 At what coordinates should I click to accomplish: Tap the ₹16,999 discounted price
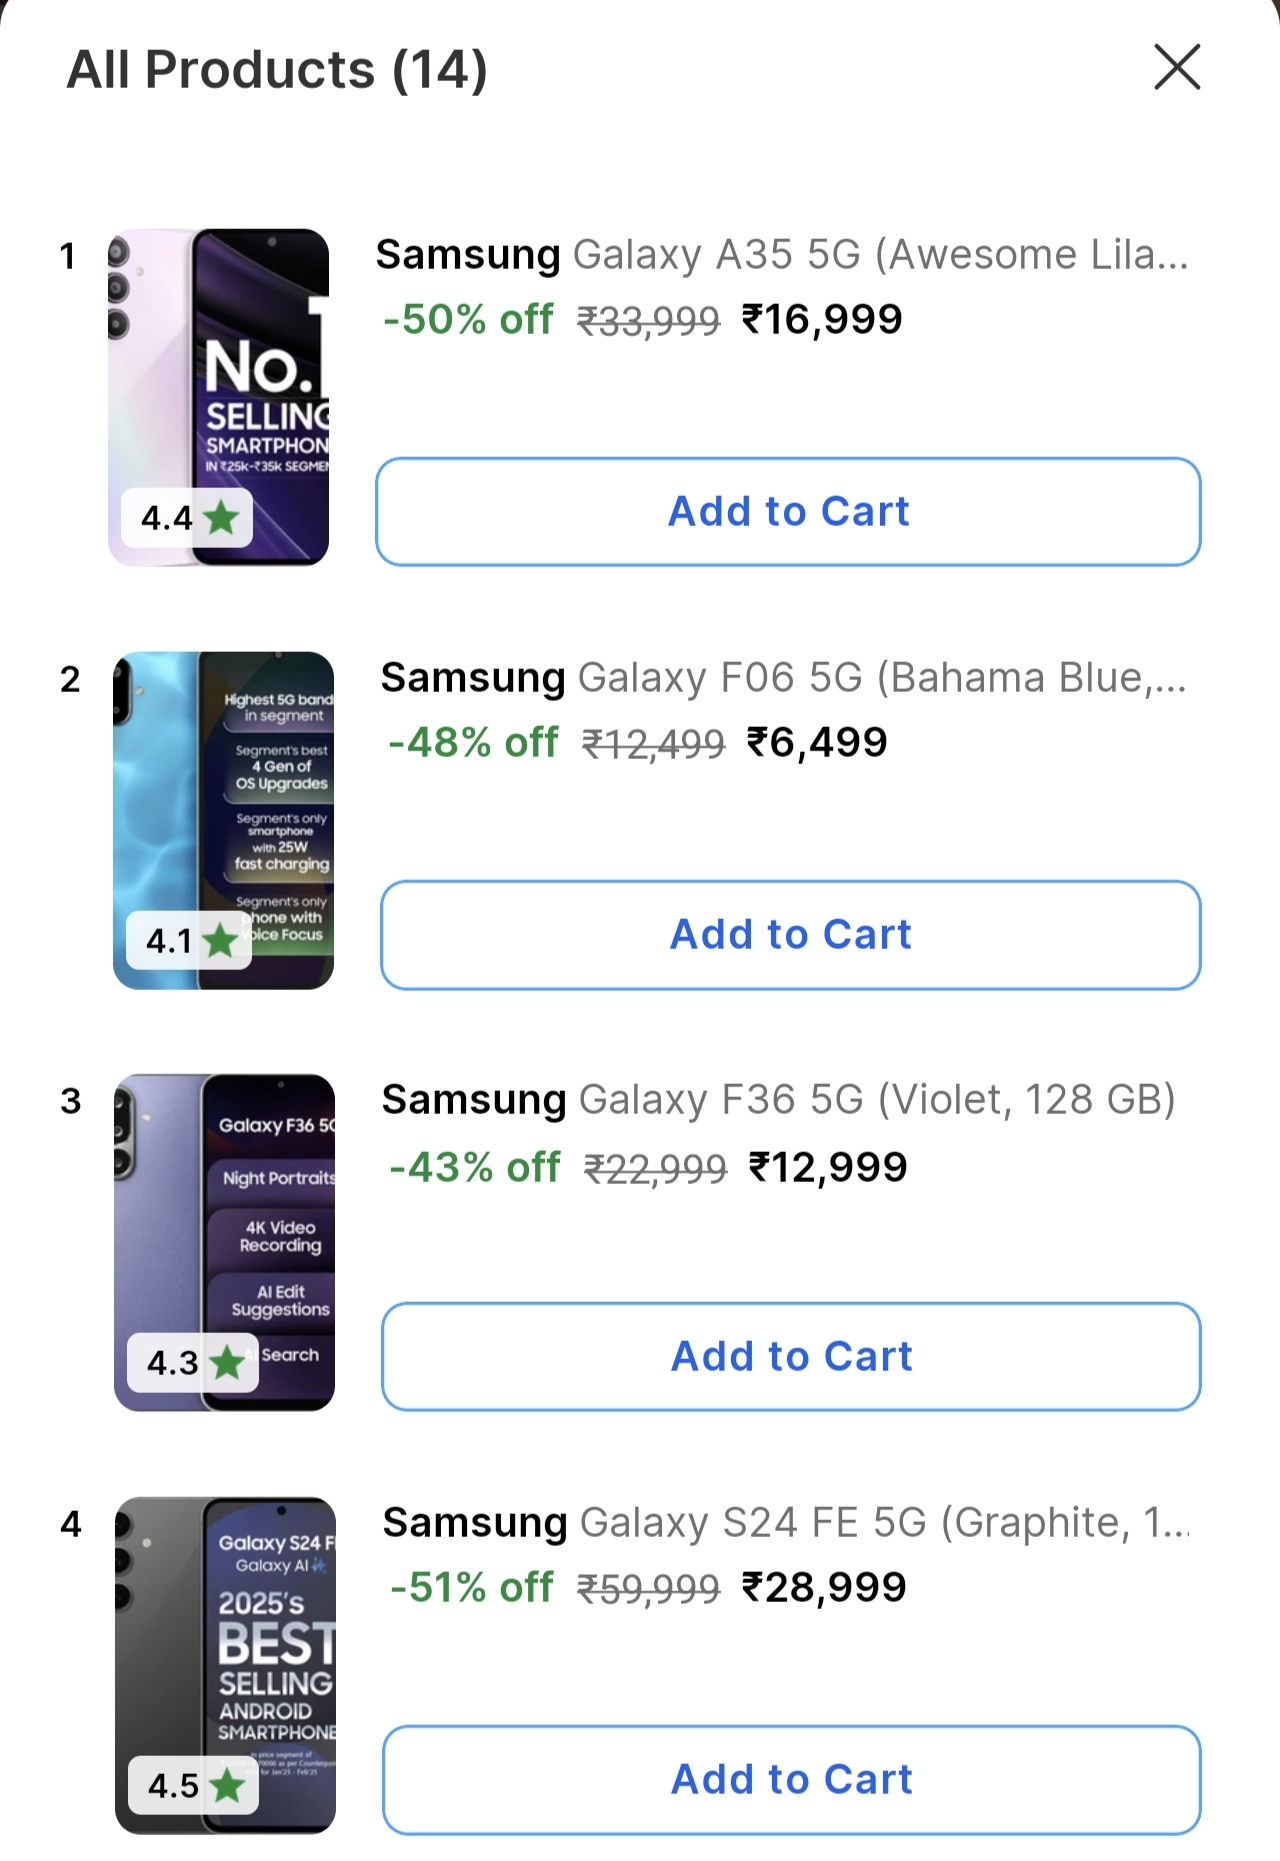pos(821,320)
